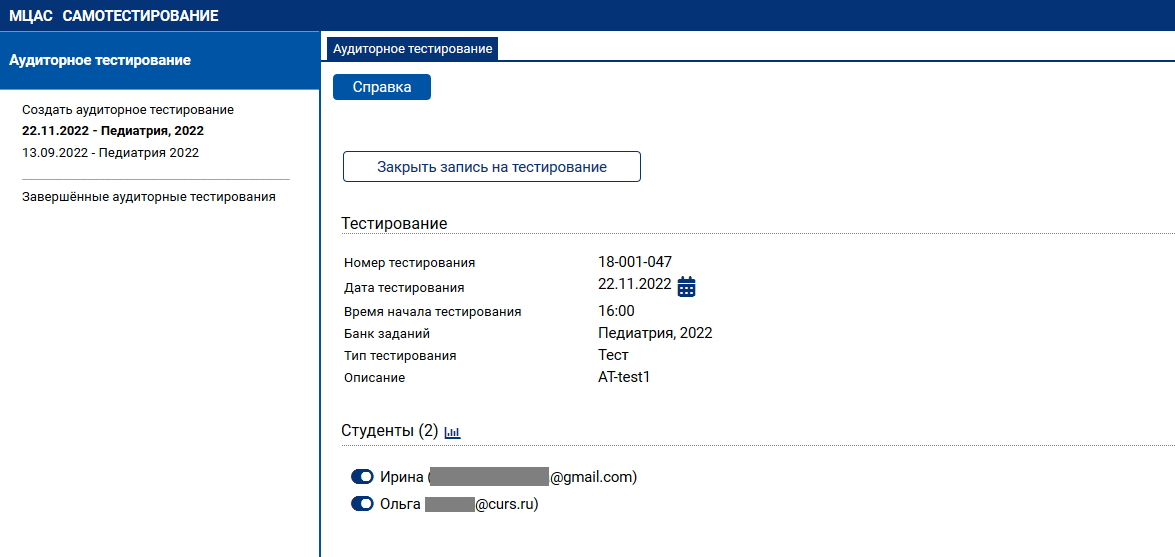Toggle the switch for student Ирина

362,477
